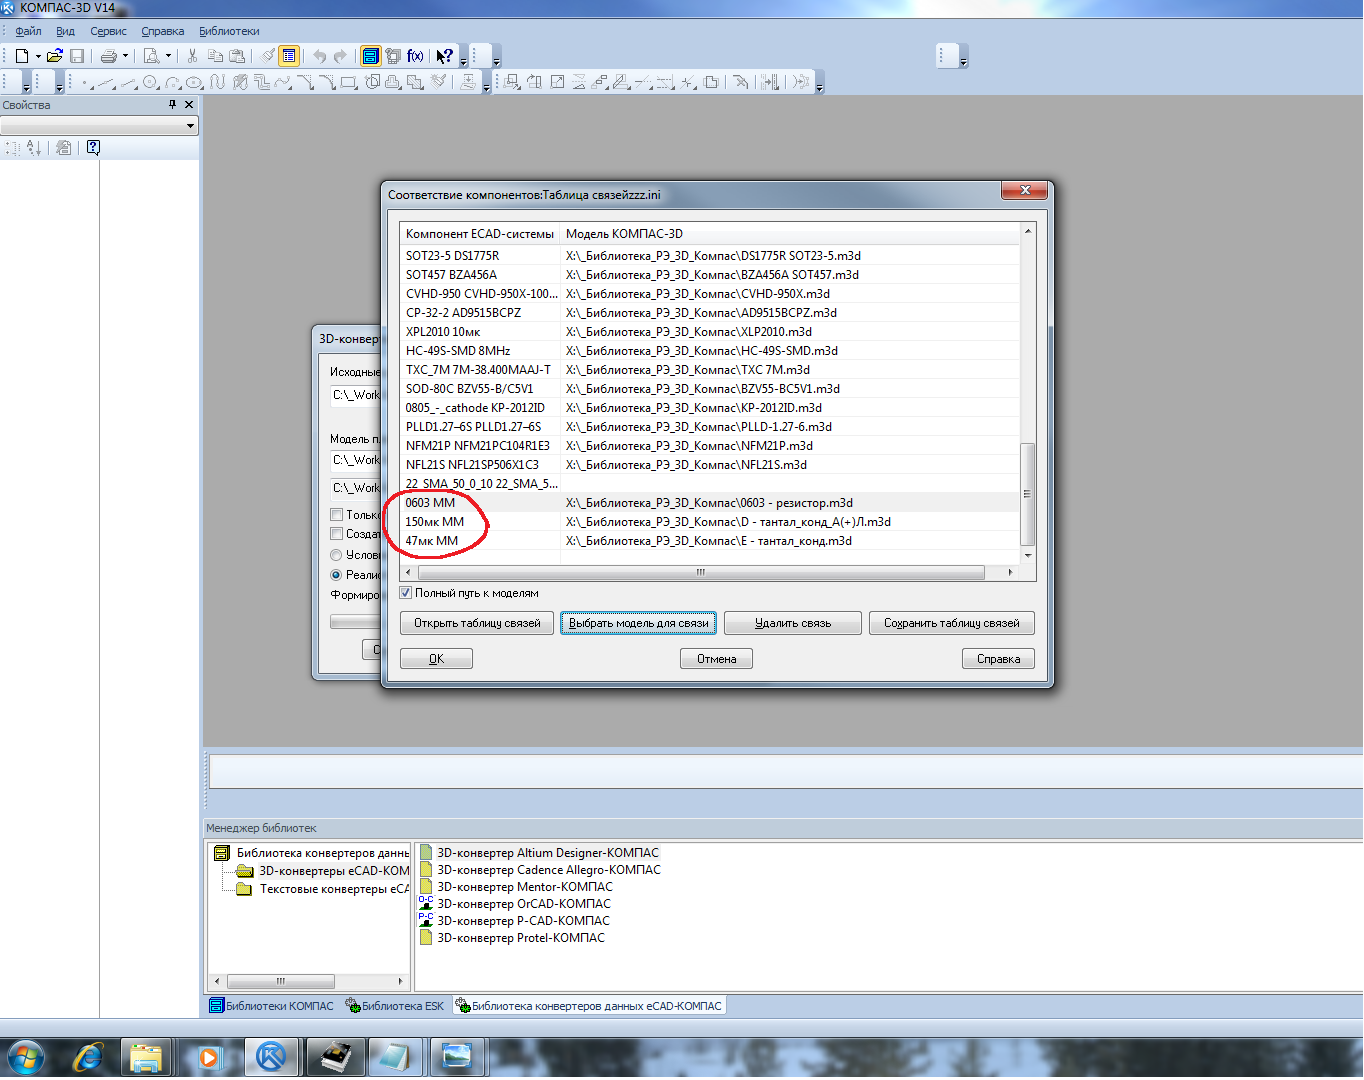Click the Print icon in toolbar
This screenshot has height=1080, width=1364.
point(109,56)
